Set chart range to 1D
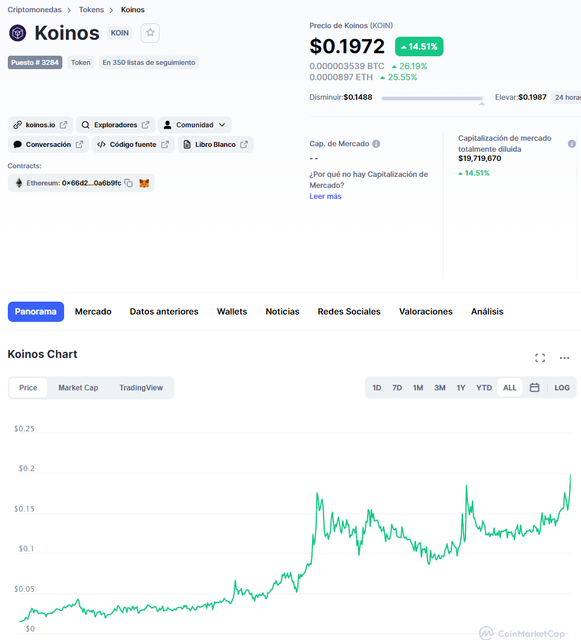 (376, 388)
